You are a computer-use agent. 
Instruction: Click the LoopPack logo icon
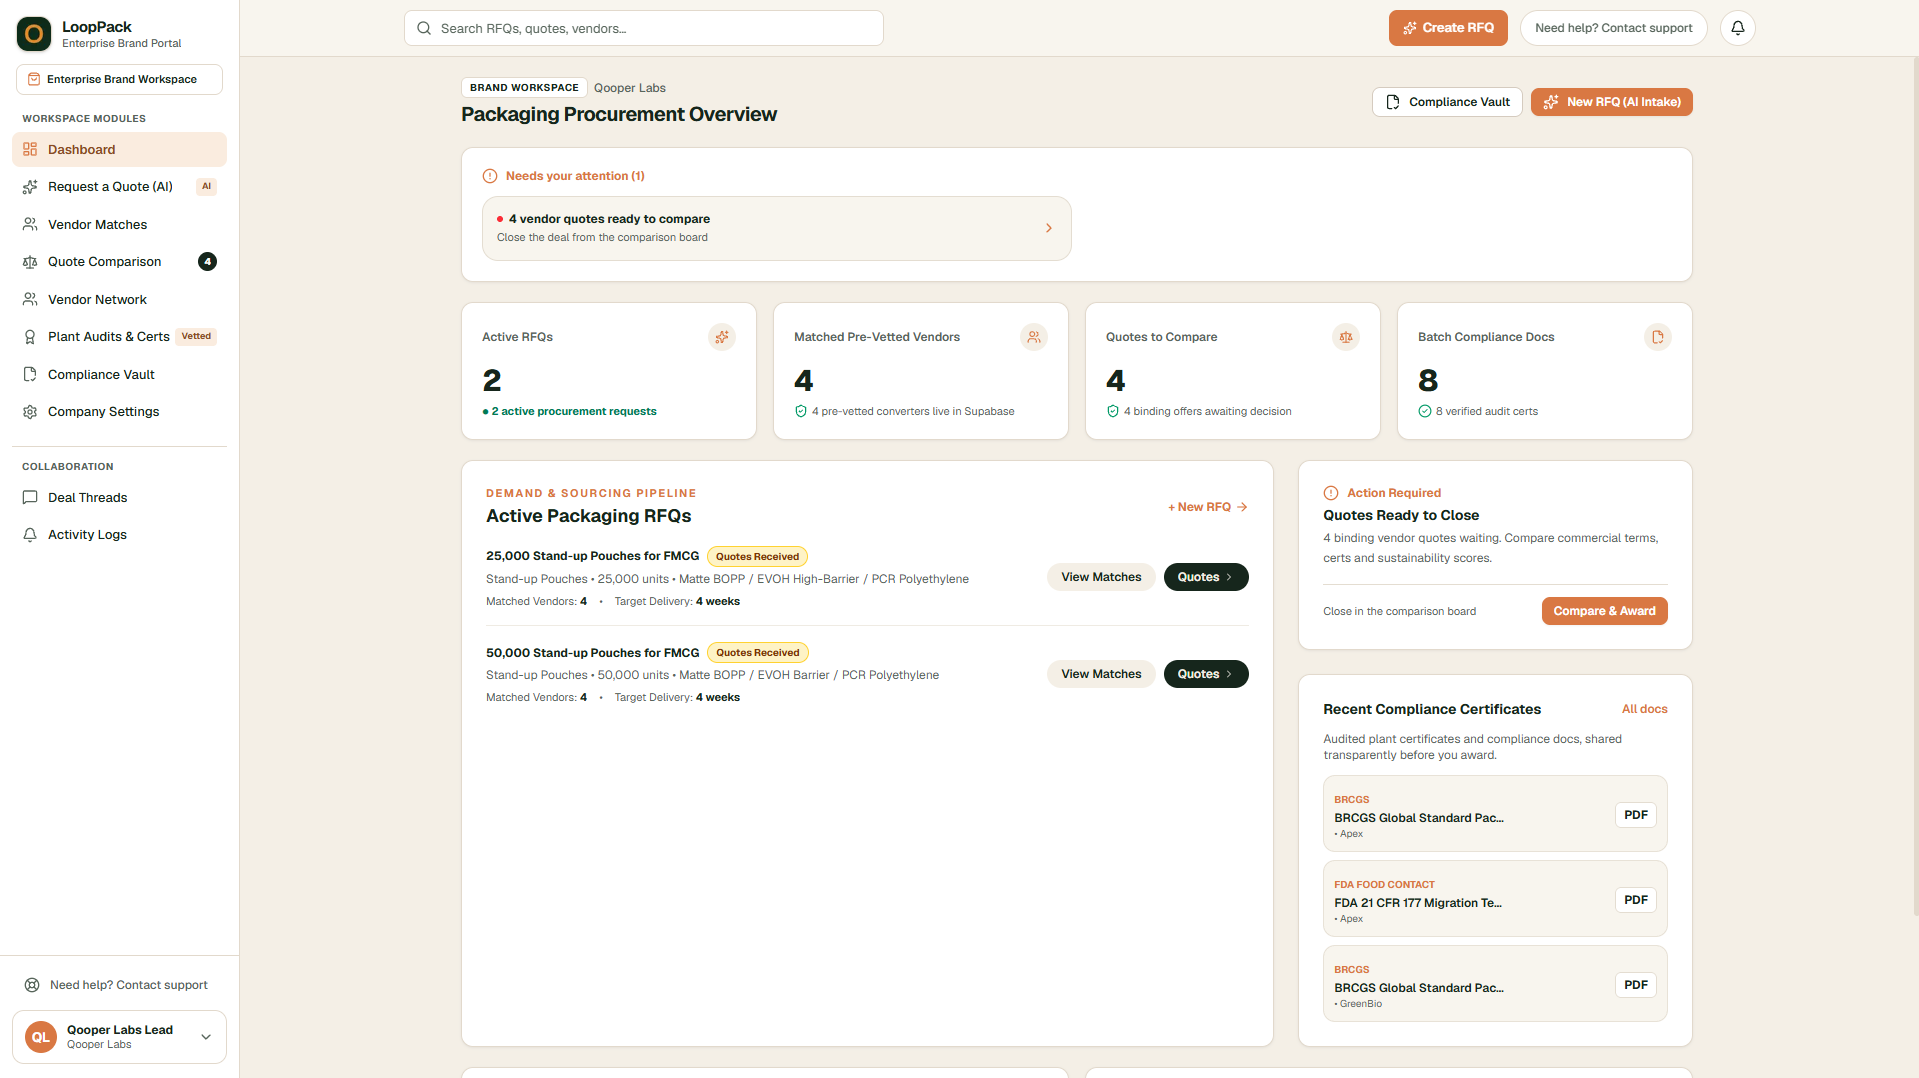34,34
